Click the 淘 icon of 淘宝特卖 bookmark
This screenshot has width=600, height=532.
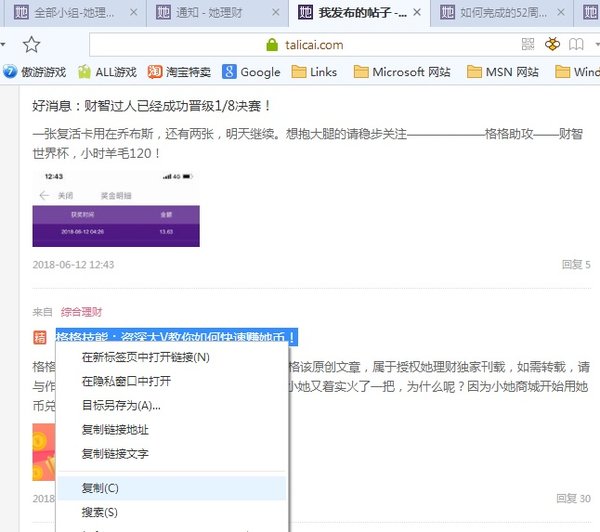coord(155,72)
